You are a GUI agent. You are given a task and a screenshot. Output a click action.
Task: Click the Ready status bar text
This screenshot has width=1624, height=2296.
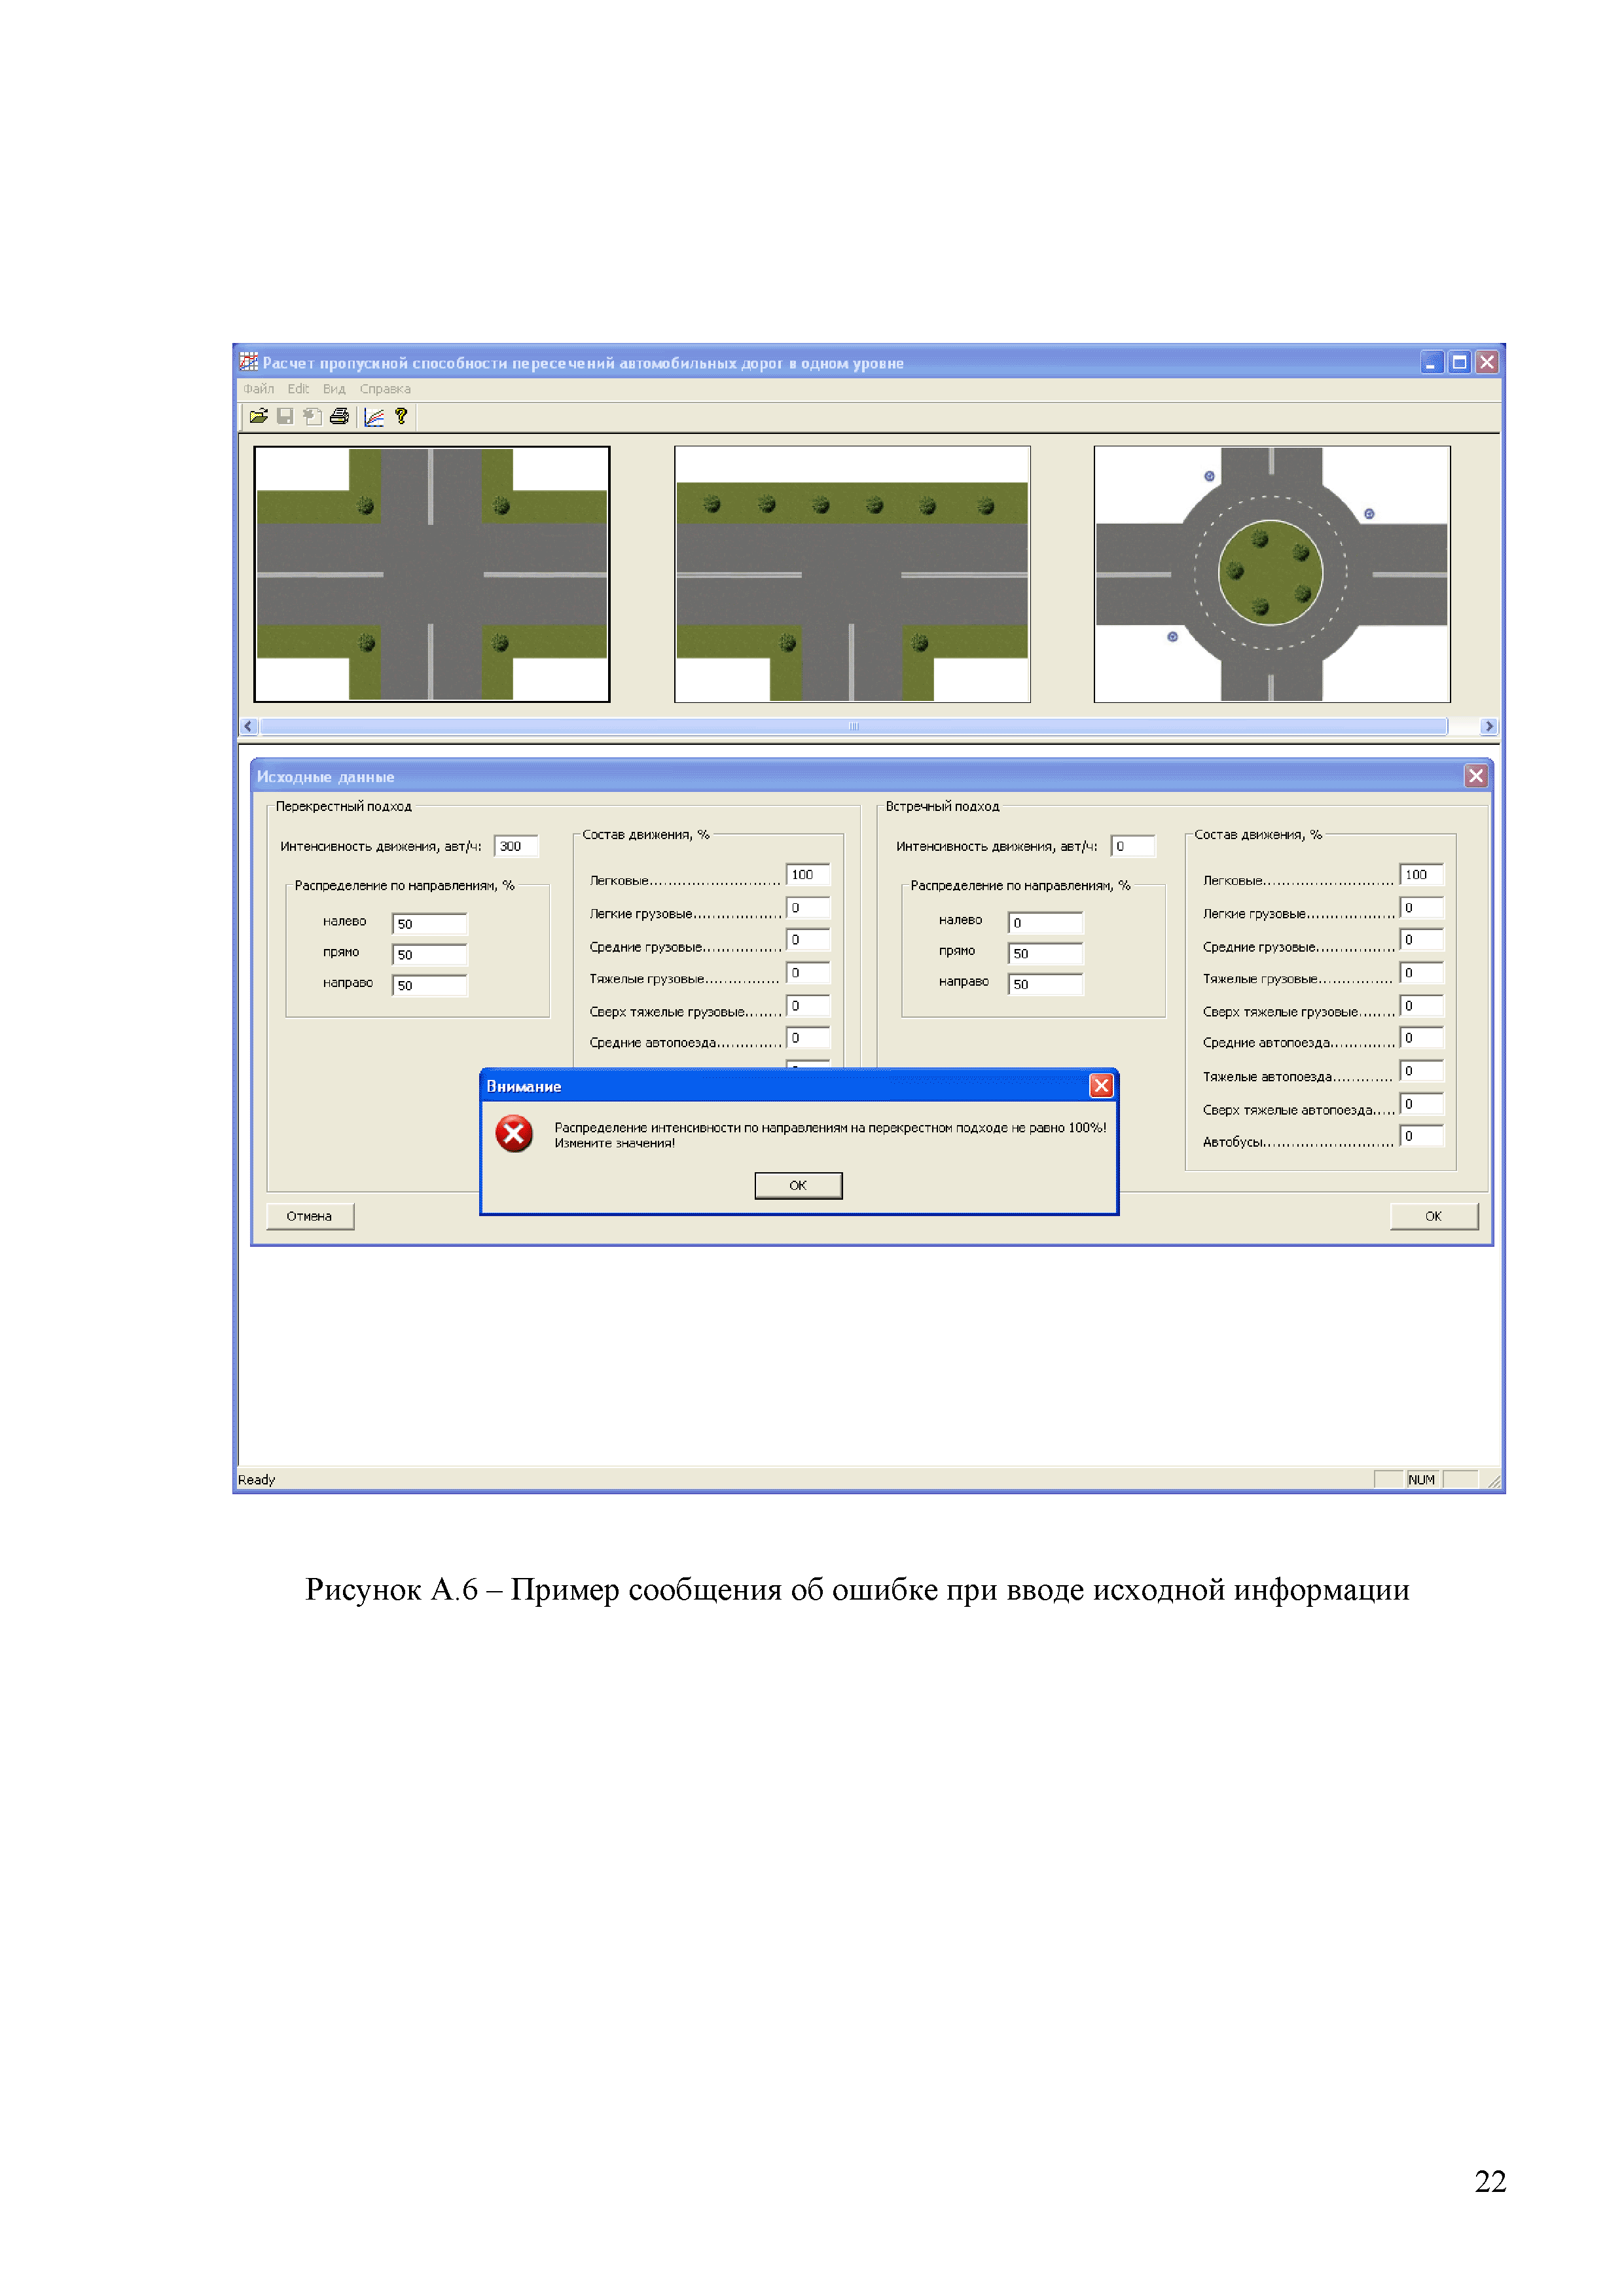pyautogui.click(x=256, y=1480)
